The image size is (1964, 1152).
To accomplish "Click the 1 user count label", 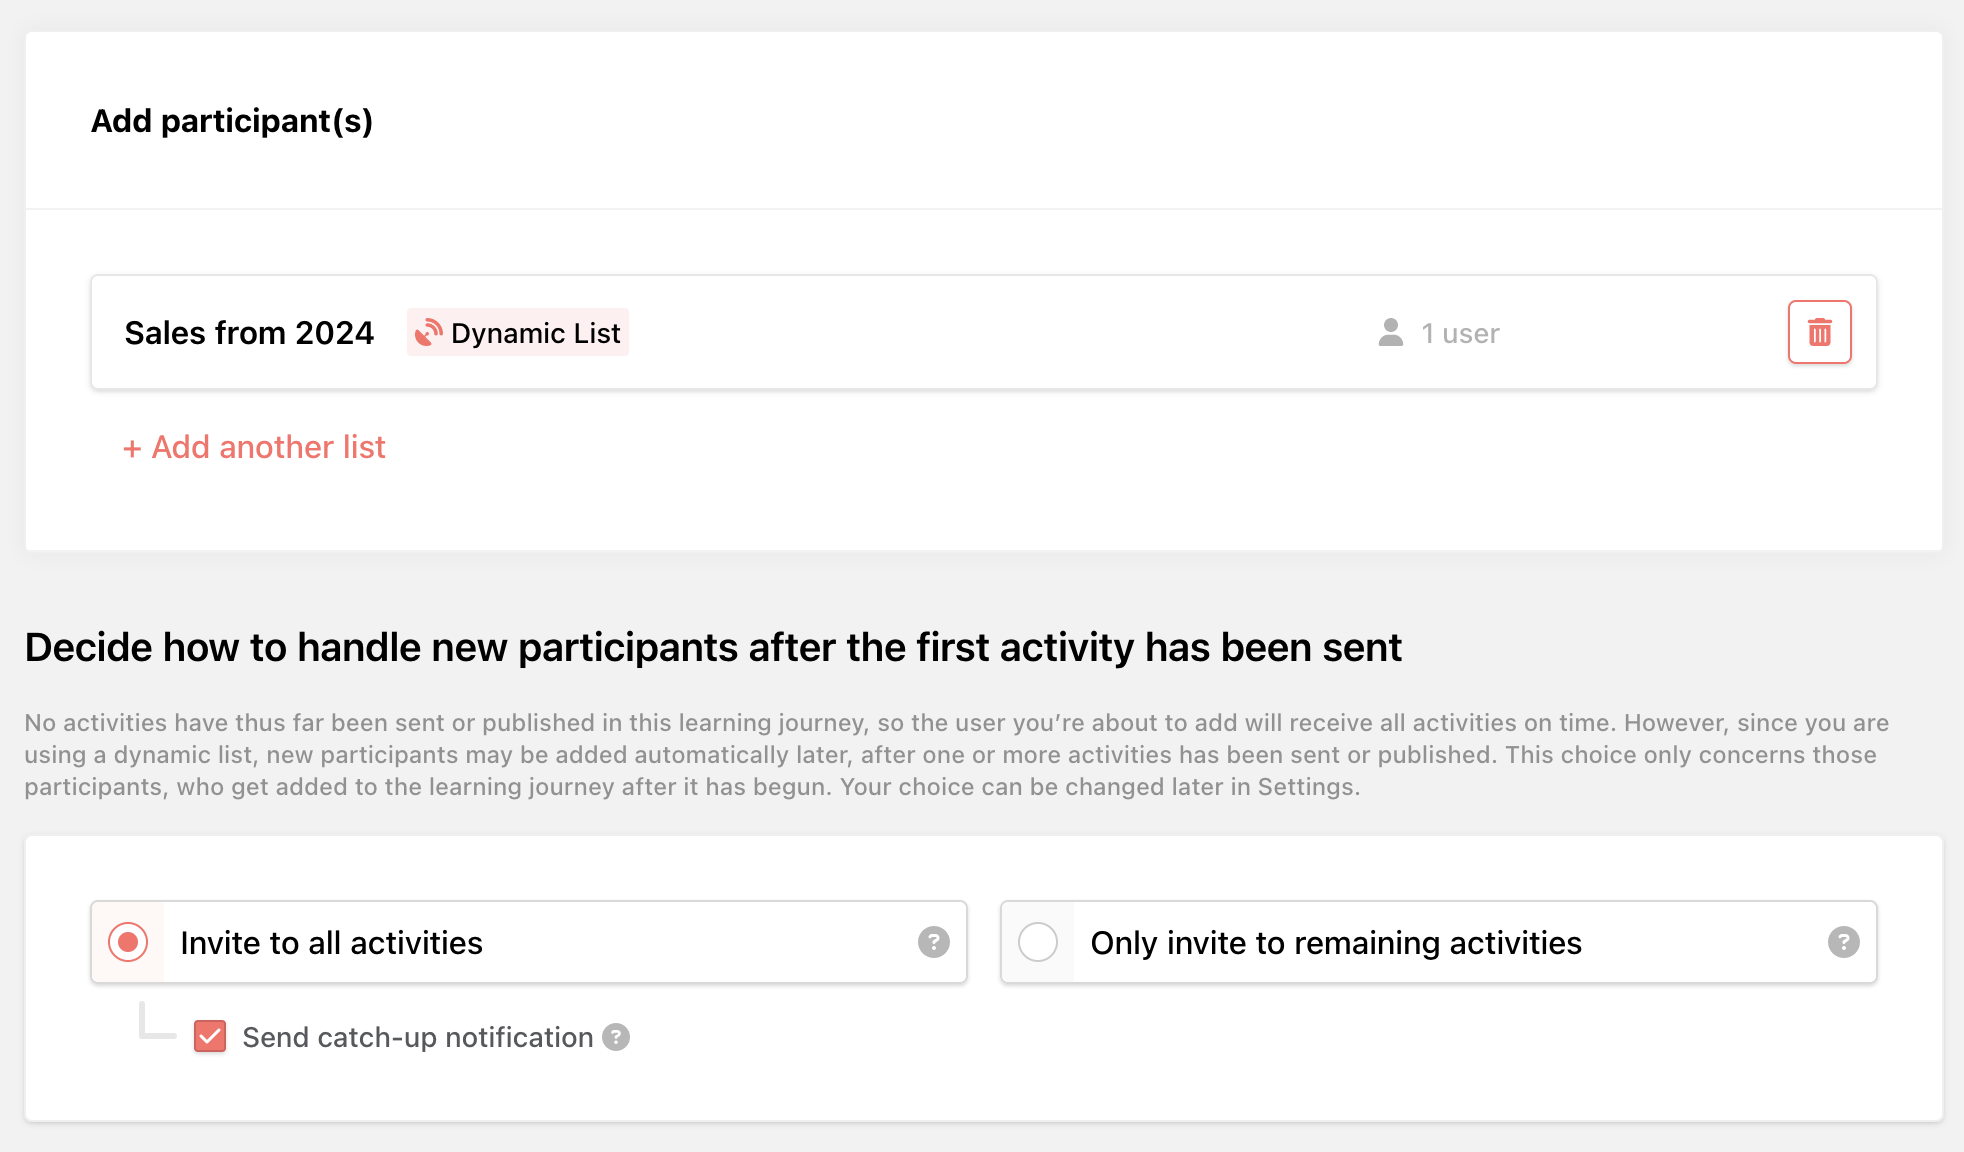I will [1460, 333].
